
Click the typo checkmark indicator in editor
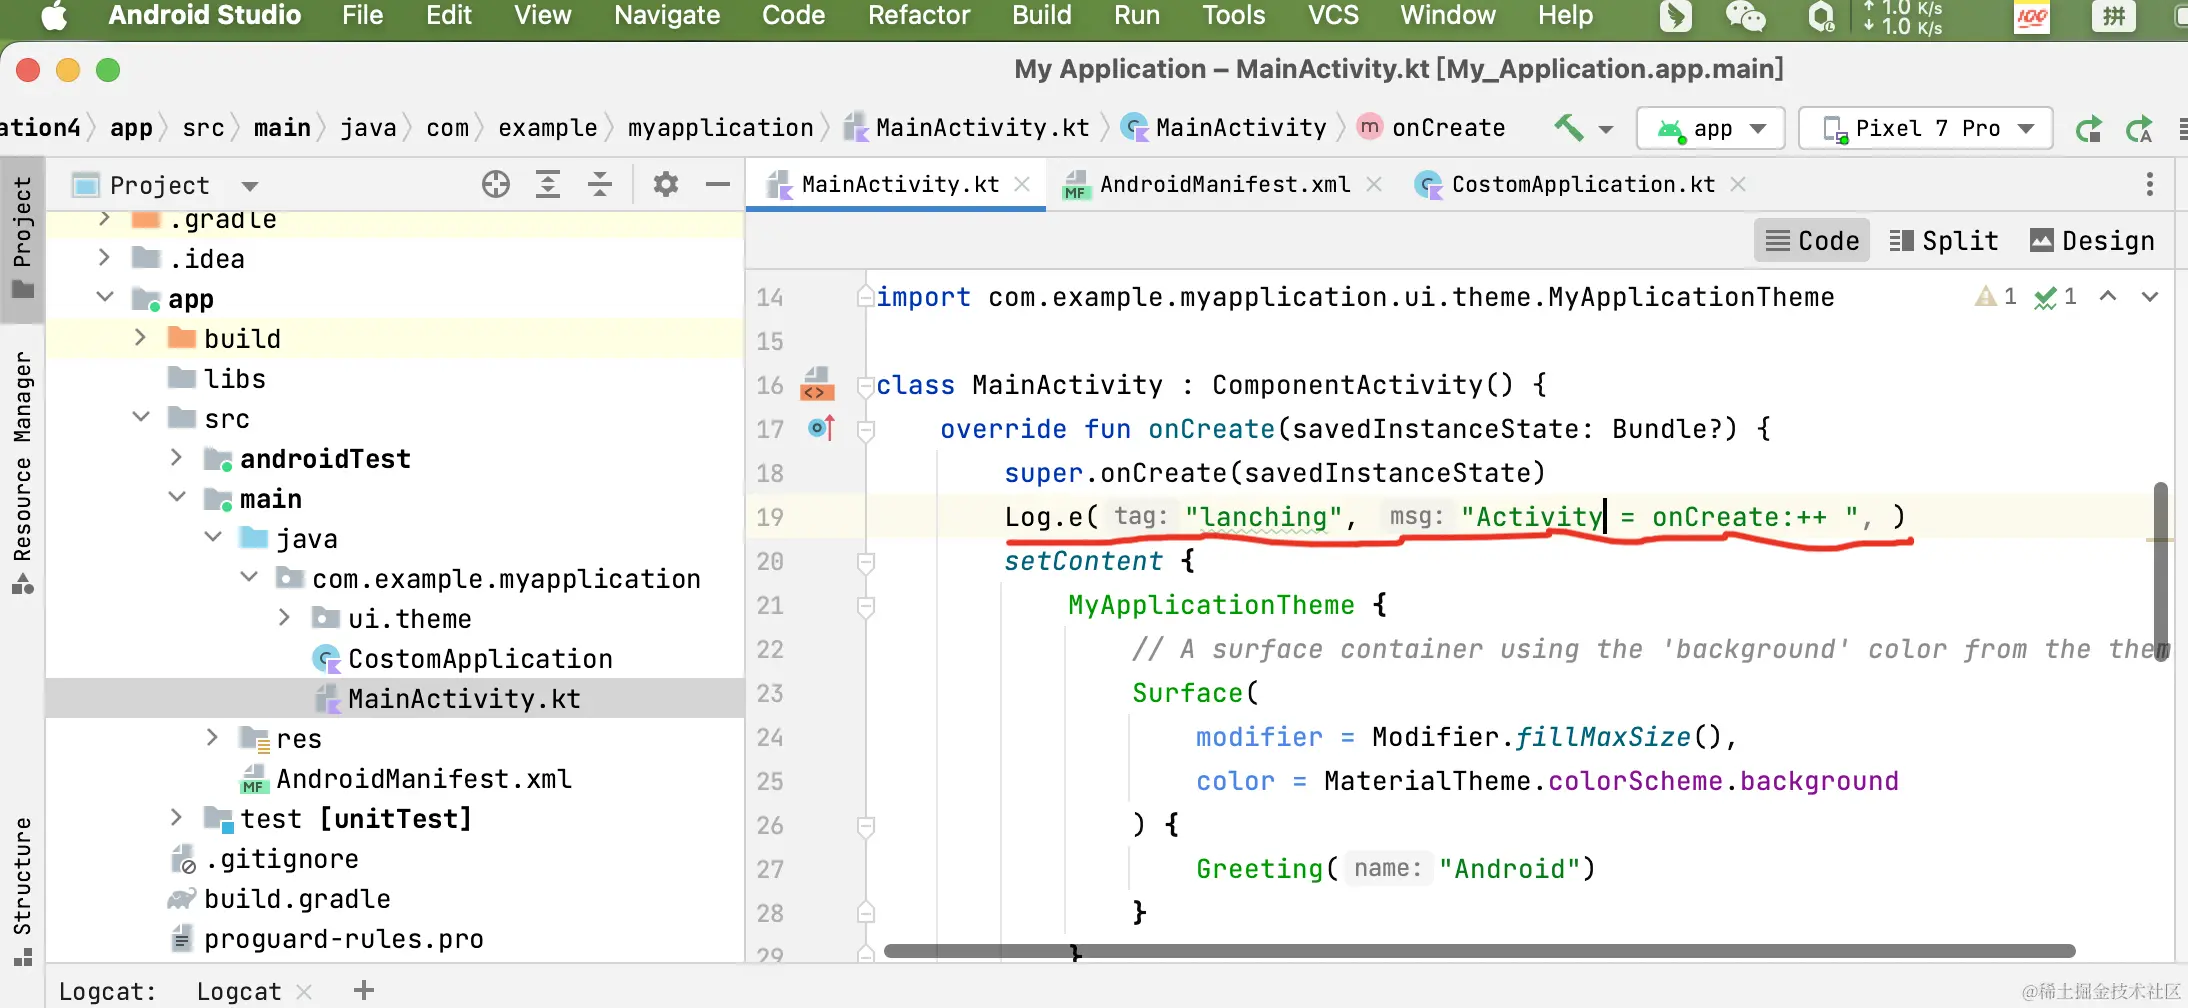click(2056, 296)
